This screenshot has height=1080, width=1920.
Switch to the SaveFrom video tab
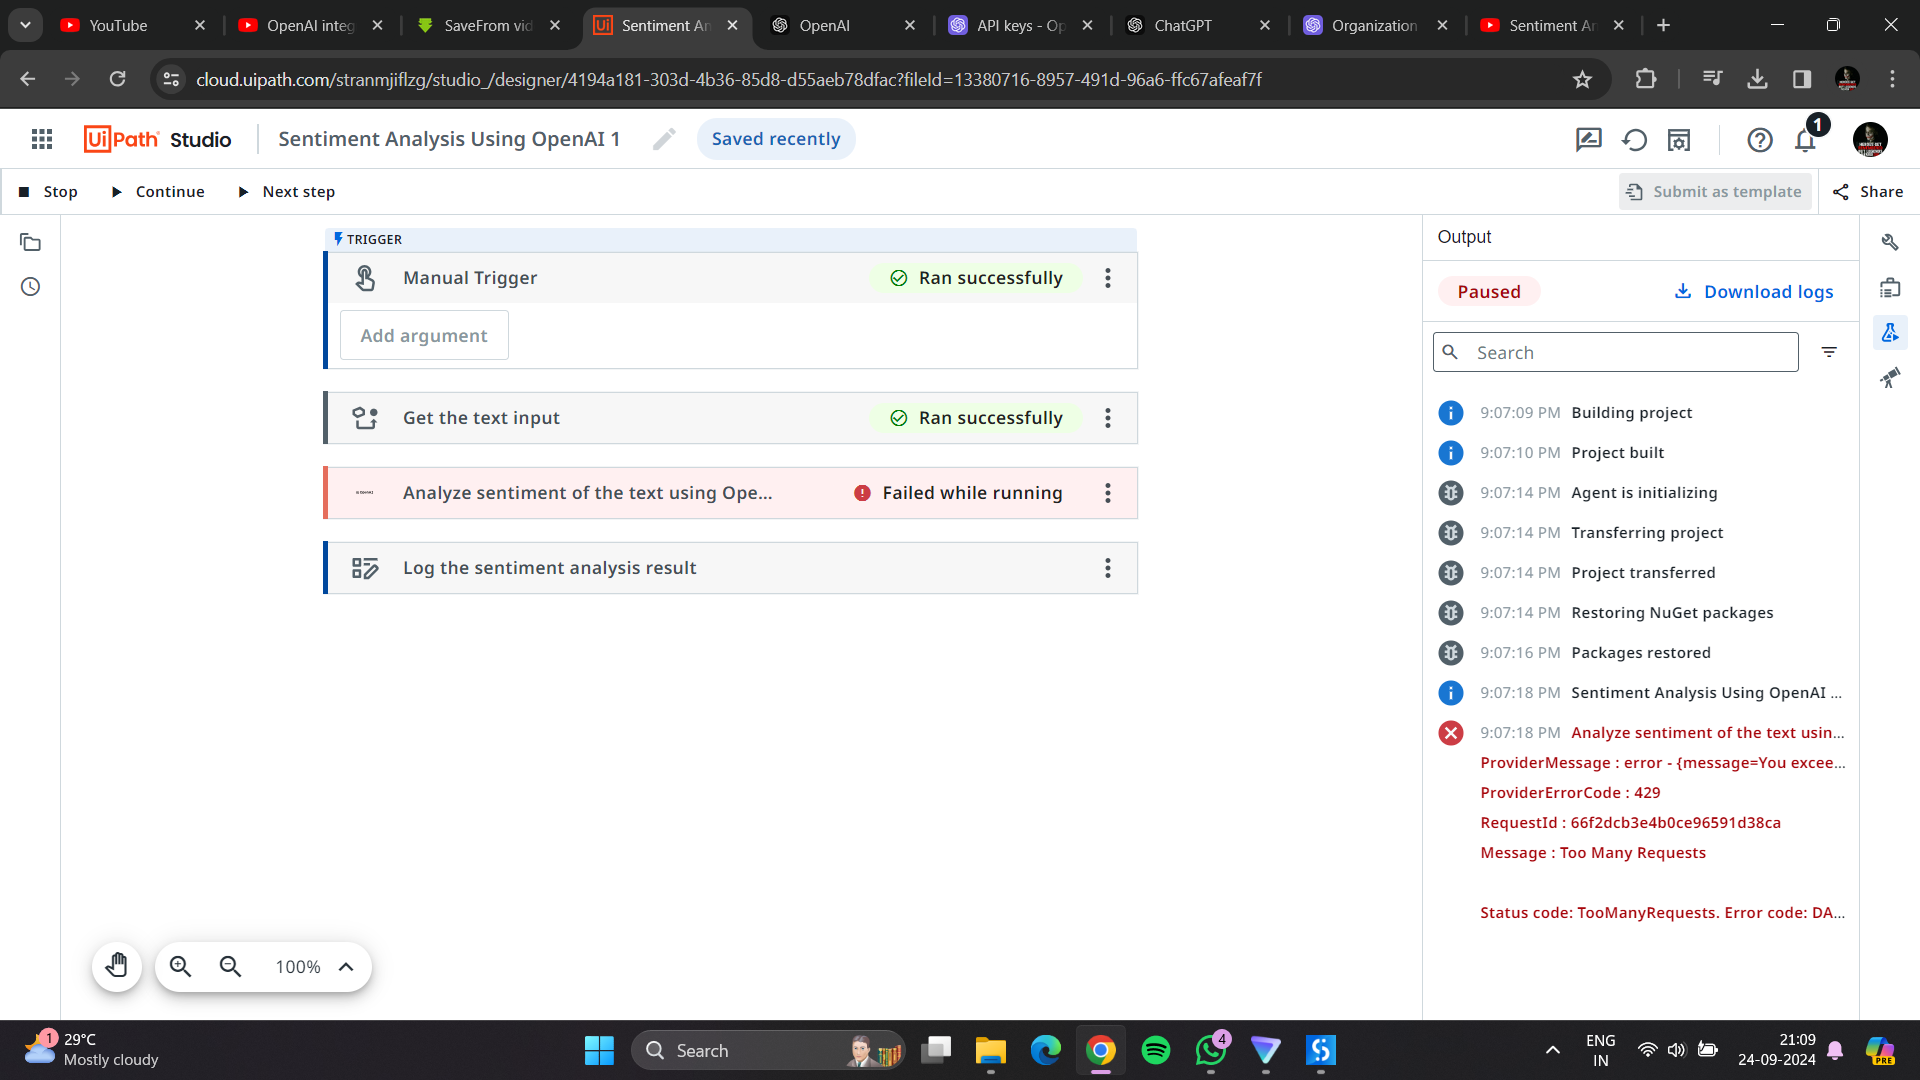488,25
